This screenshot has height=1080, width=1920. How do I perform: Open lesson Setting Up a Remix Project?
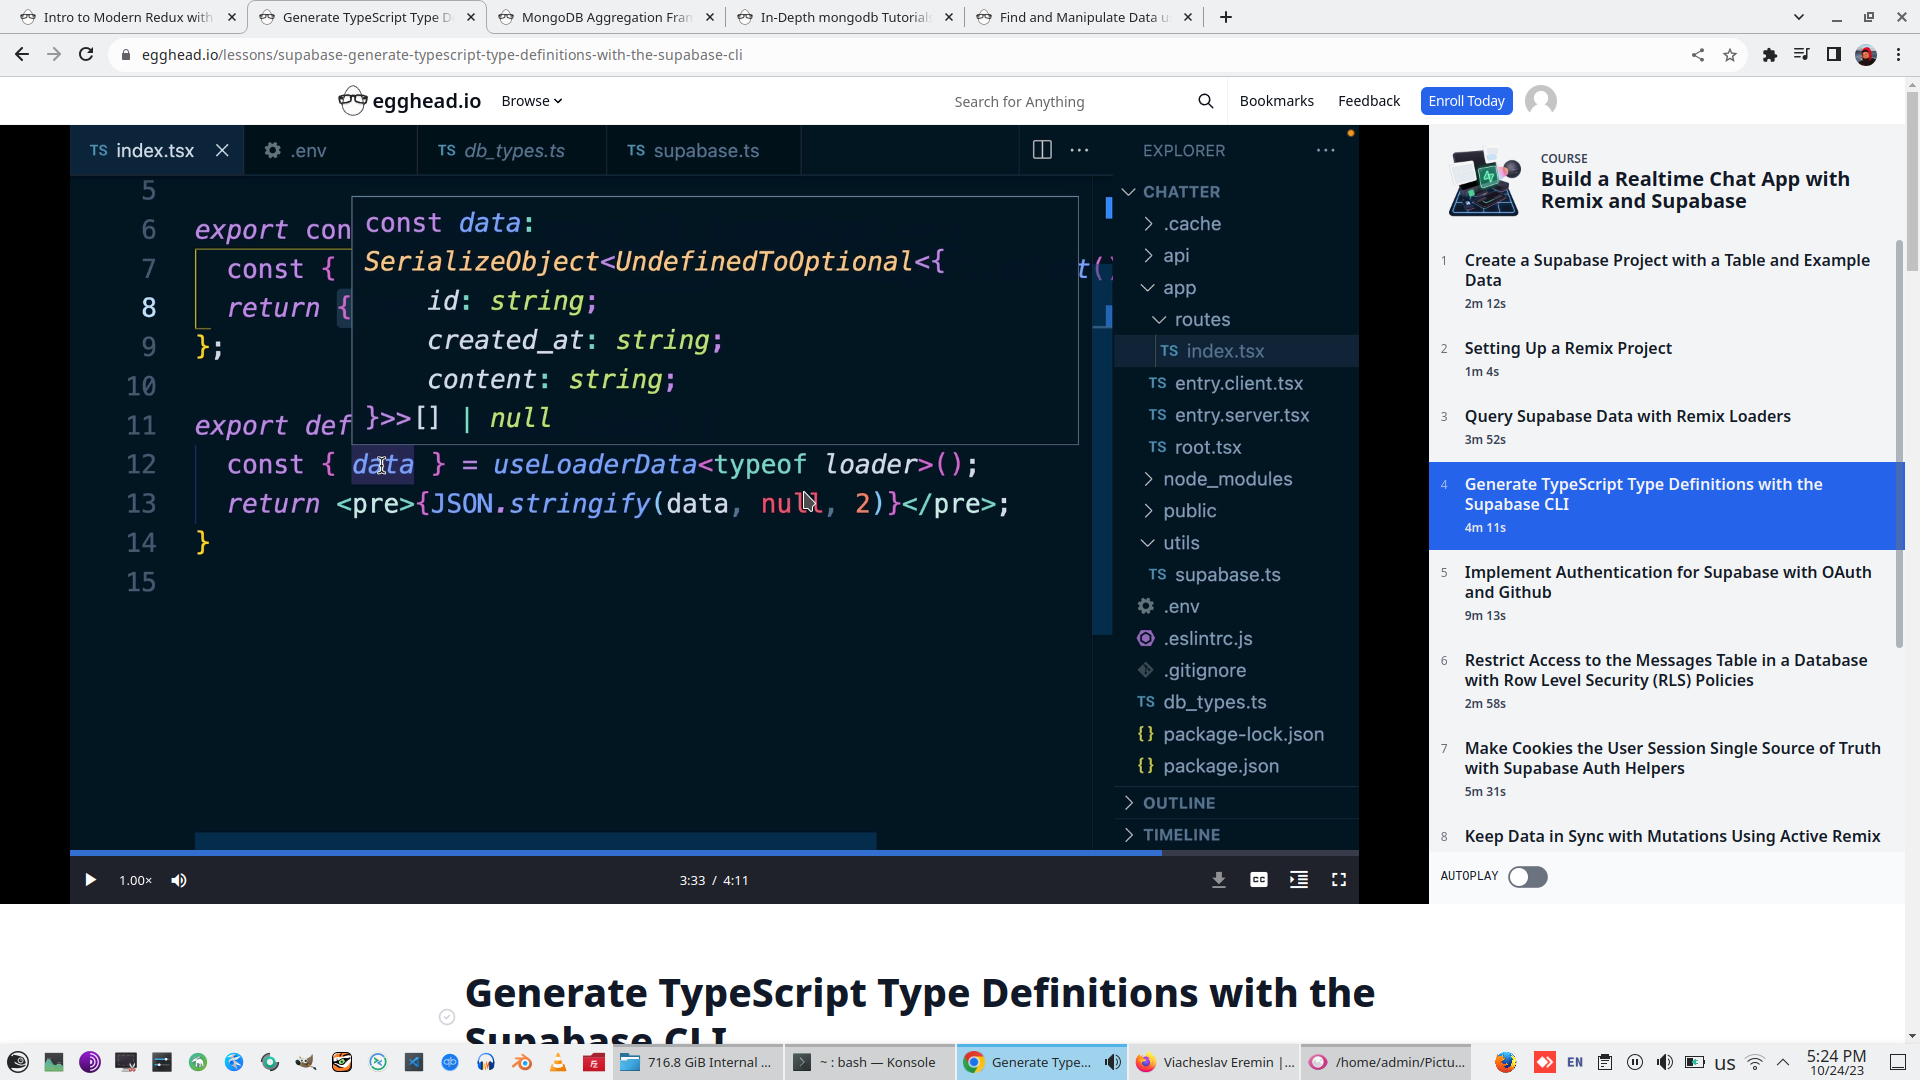tap(1567, 348)
